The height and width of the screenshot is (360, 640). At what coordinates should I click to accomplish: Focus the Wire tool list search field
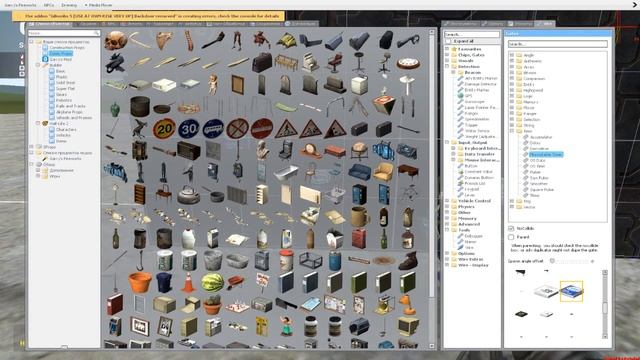tap(471, 35)
